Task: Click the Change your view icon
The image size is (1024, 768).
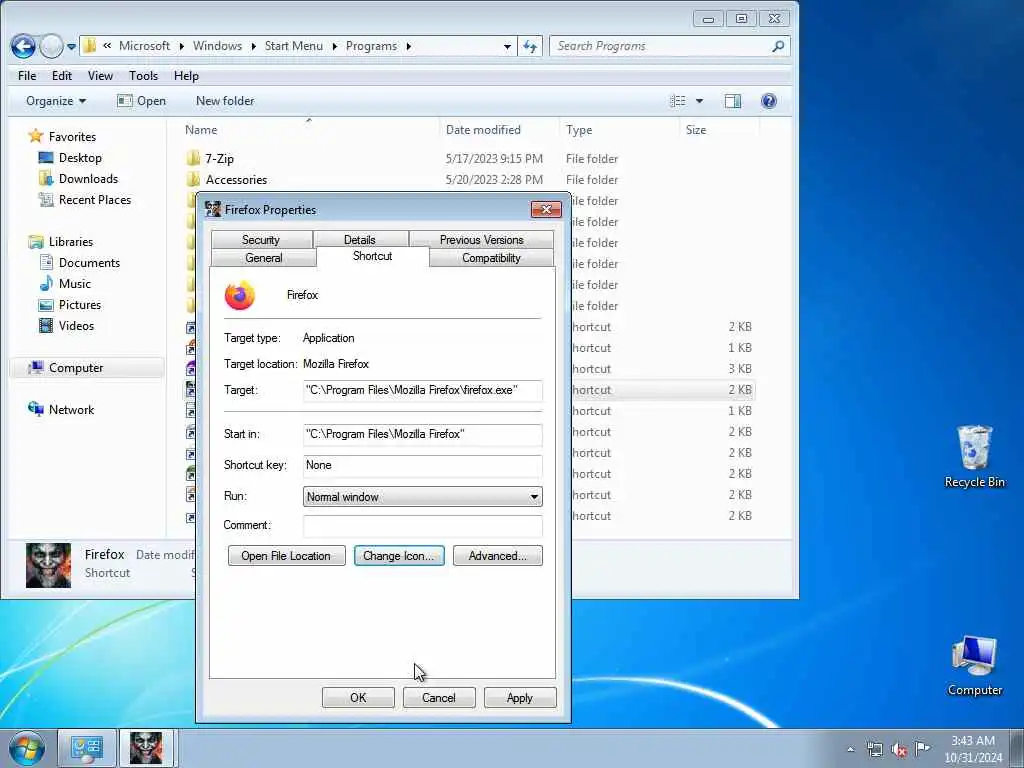Action: click(678, 101)
